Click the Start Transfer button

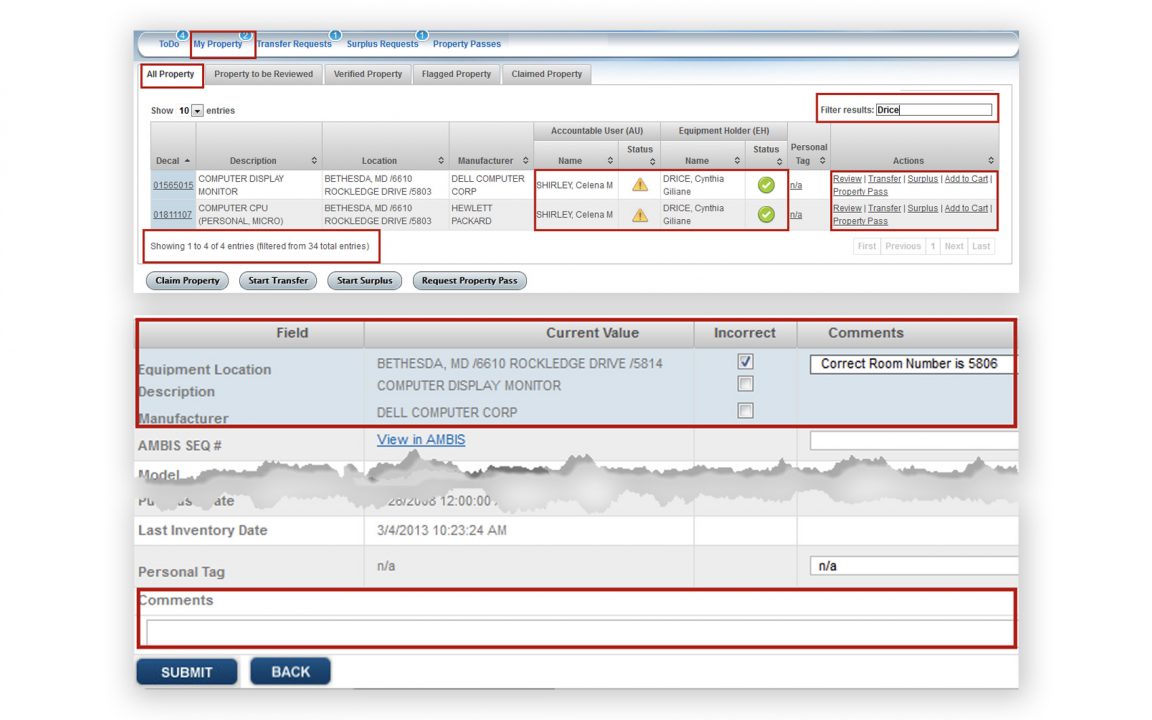click(278, 281)
